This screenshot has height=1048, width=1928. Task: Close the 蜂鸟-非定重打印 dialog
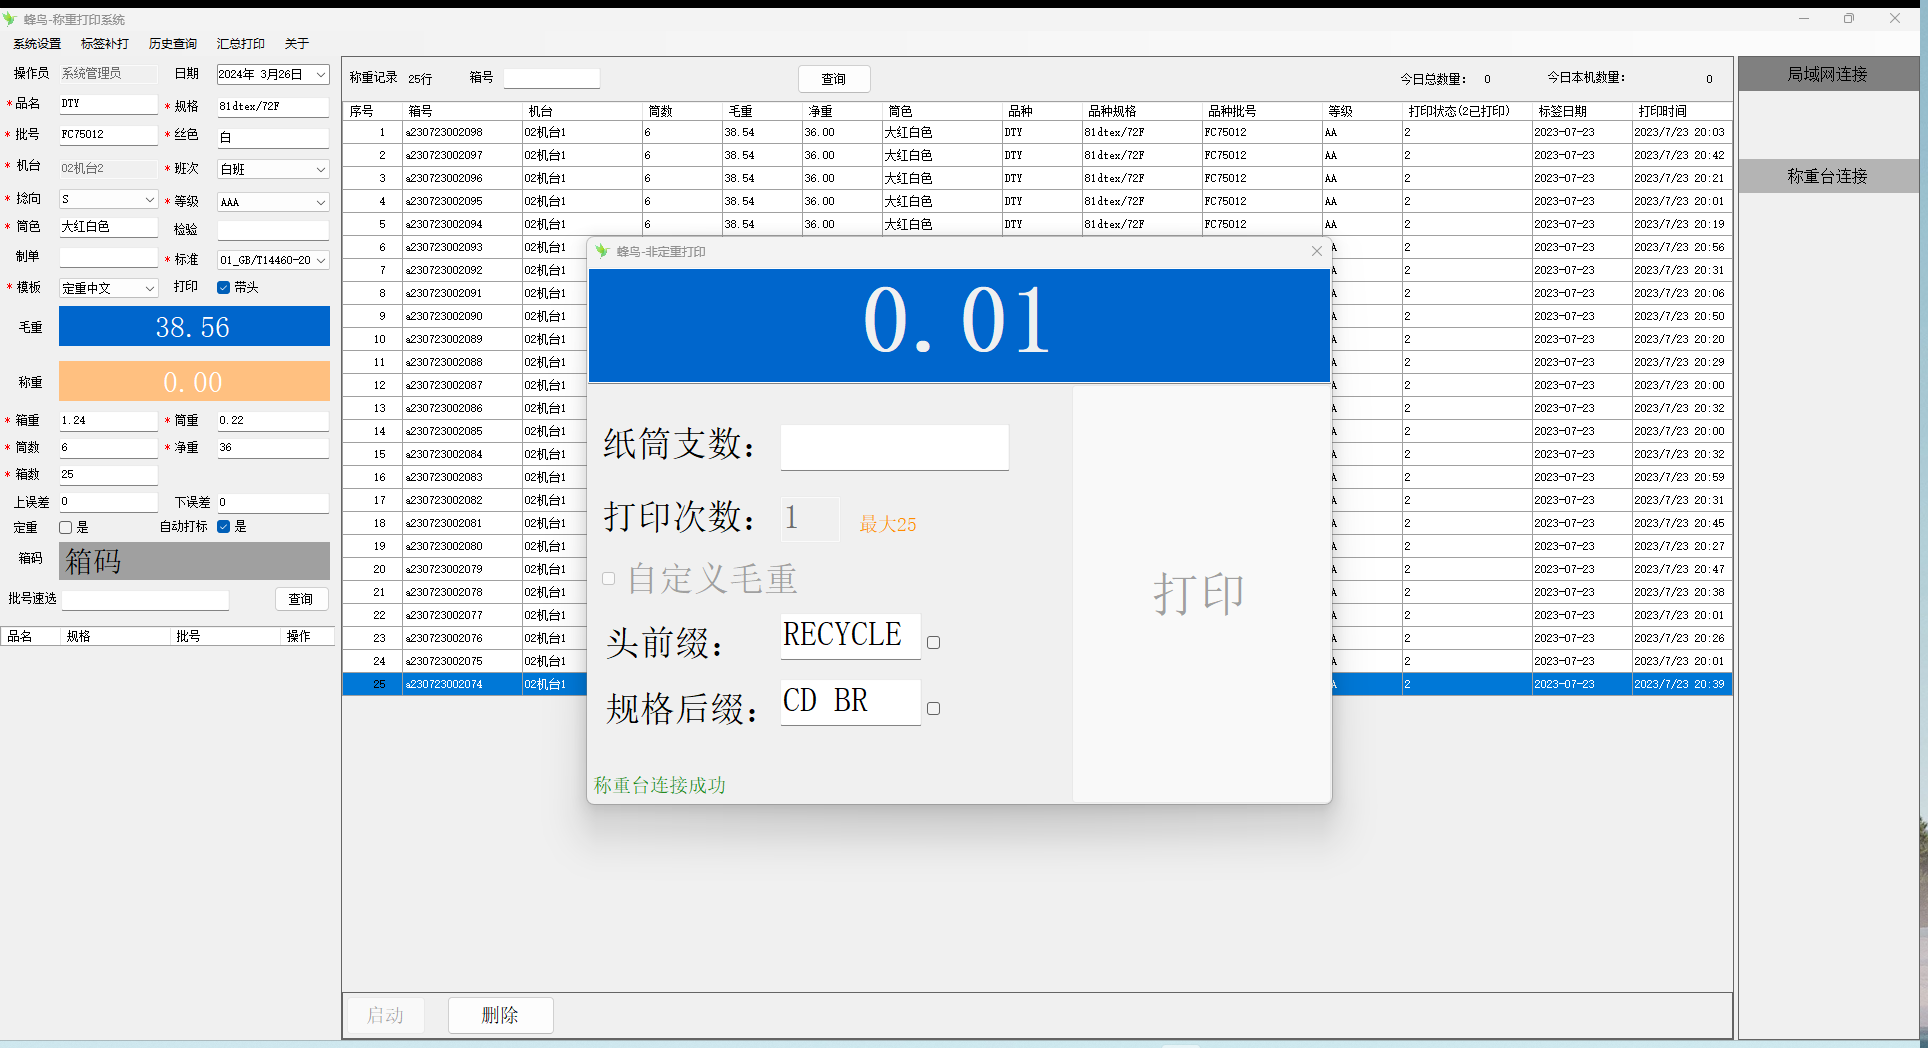[x=1317, y=251]
